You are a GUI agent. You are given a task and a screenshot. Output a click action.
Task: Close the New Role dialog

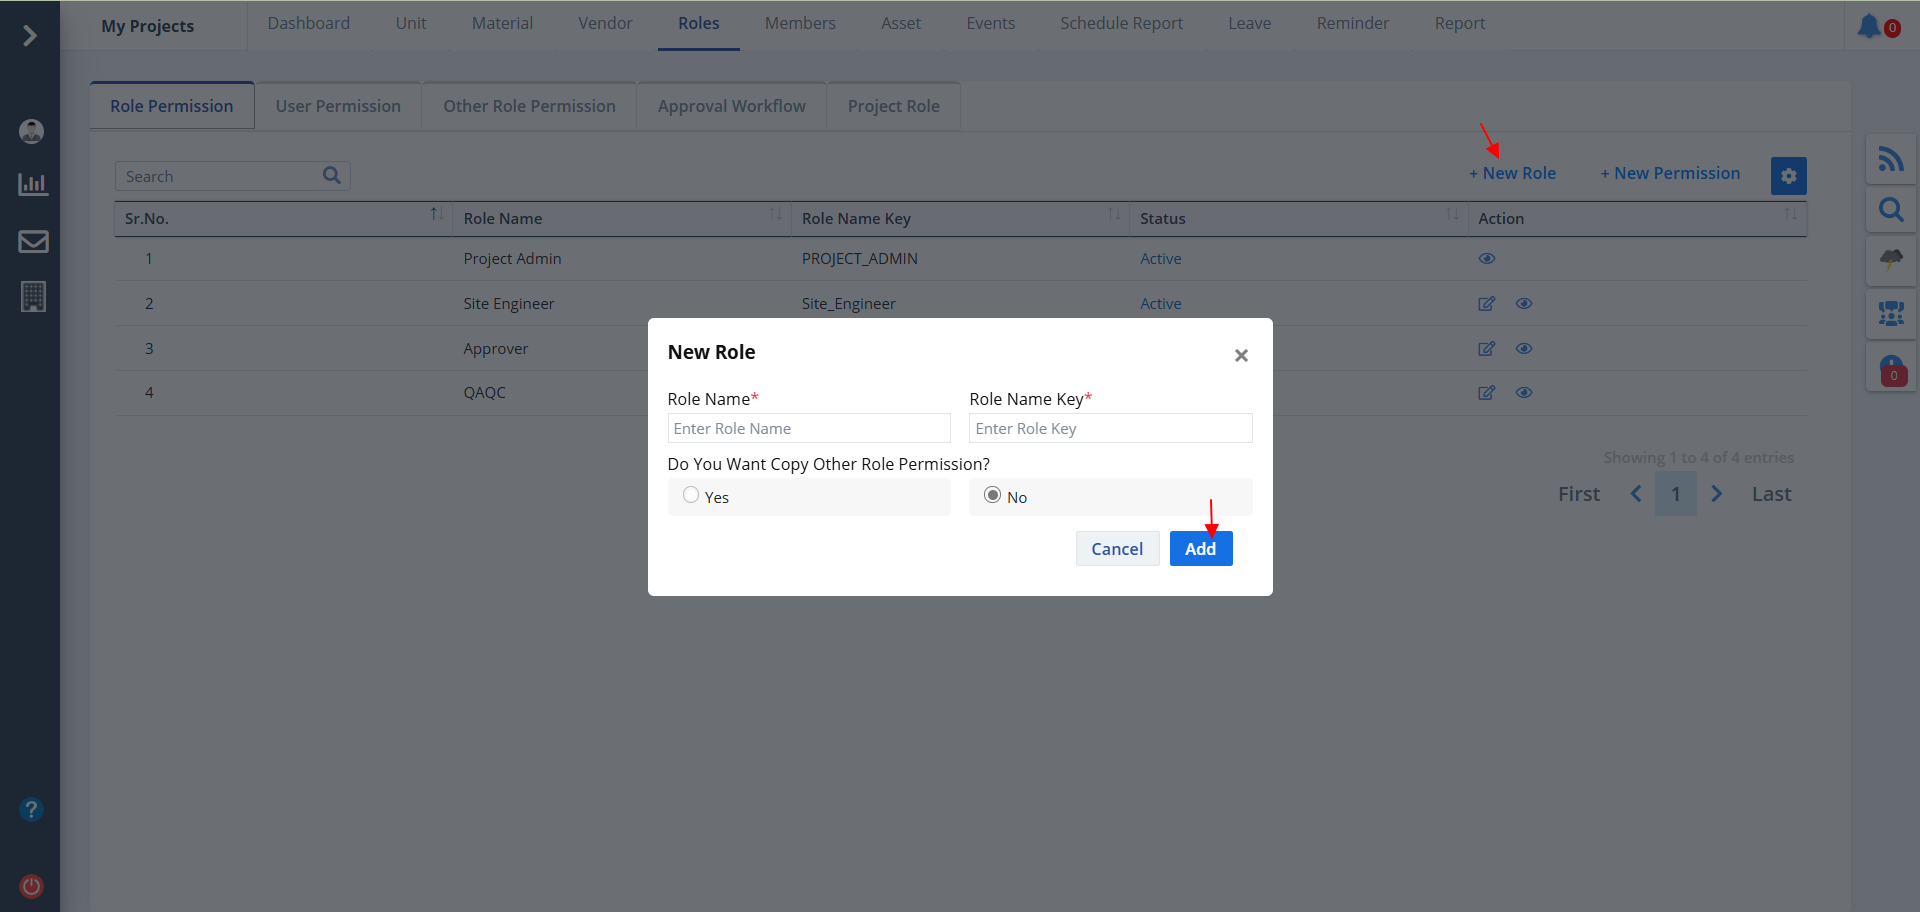point(1241,356)
